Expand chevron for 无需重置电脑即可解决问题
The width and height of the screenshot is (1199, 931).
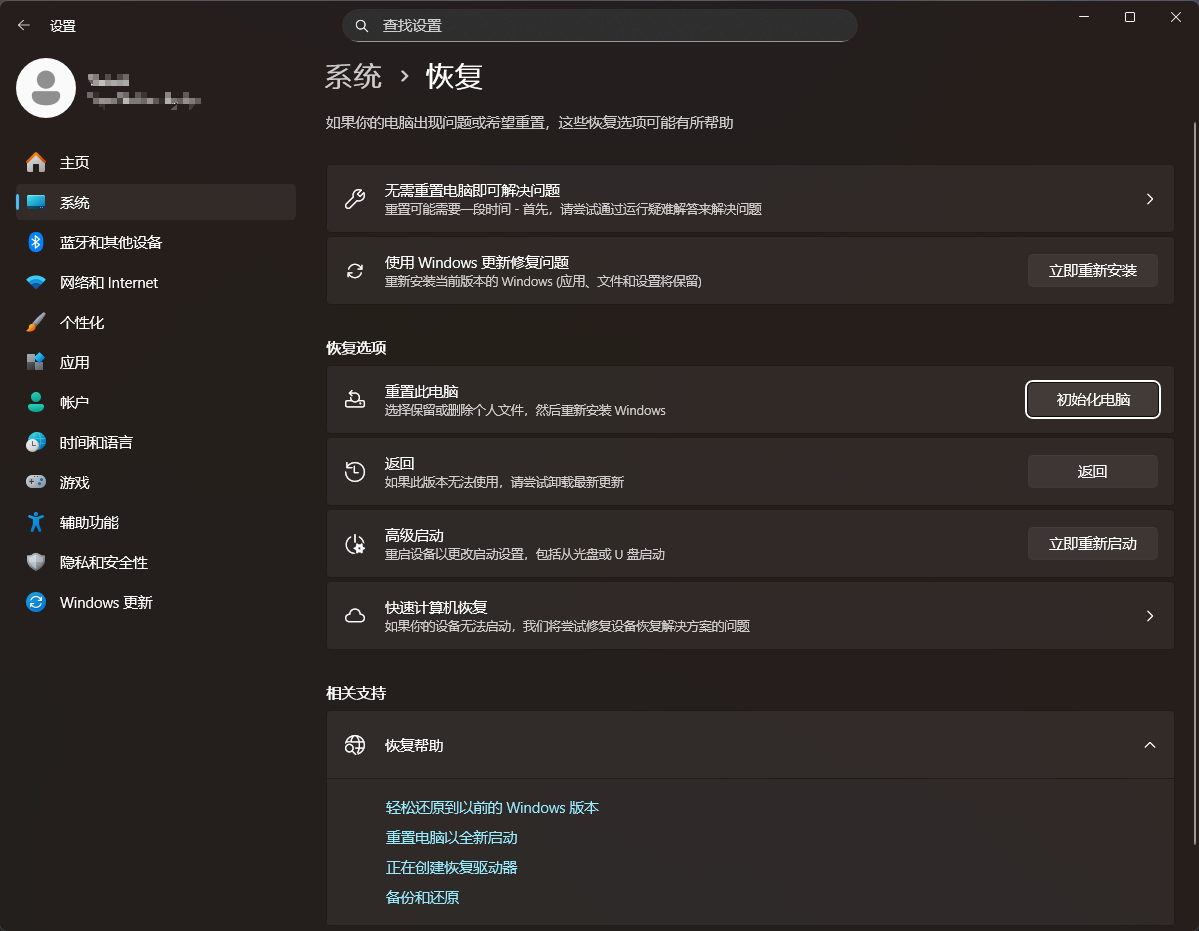(1149, 199)
